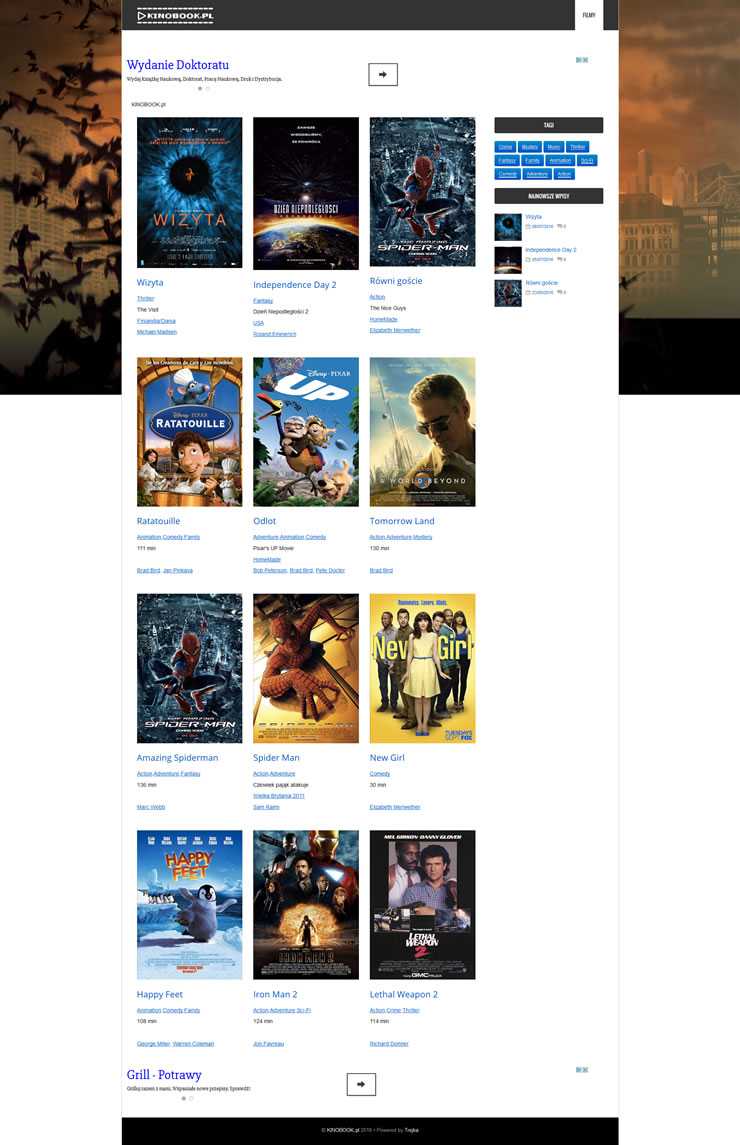Click the arrow button in Wydanie Doktoratu ad
Screen dimensions: 740x1145
pyautogui.click(x=383, y=73)
